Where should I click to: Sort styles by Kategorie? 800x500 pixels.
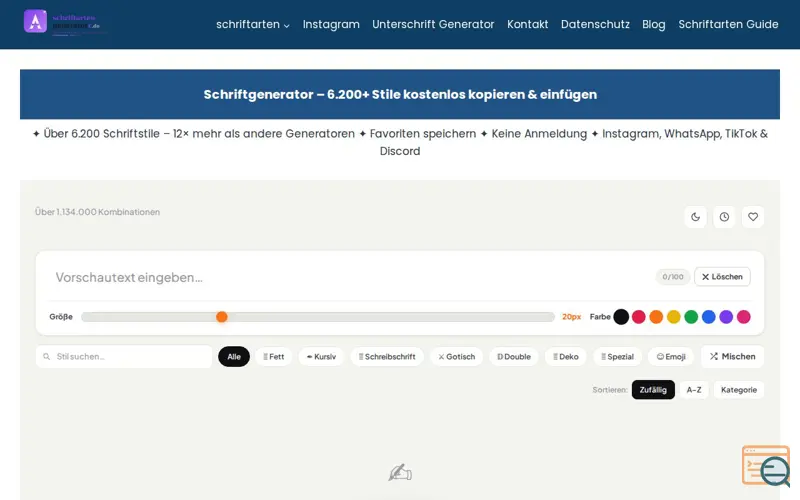(x=739, y=390)
